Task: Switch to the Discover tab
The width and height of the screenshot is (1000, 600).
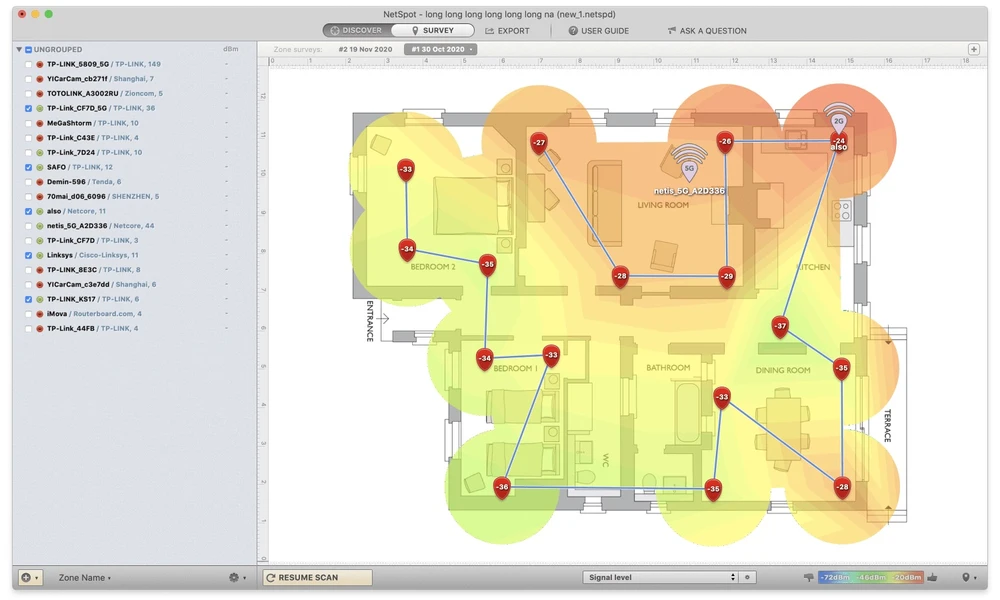Action: pos(357,31)
